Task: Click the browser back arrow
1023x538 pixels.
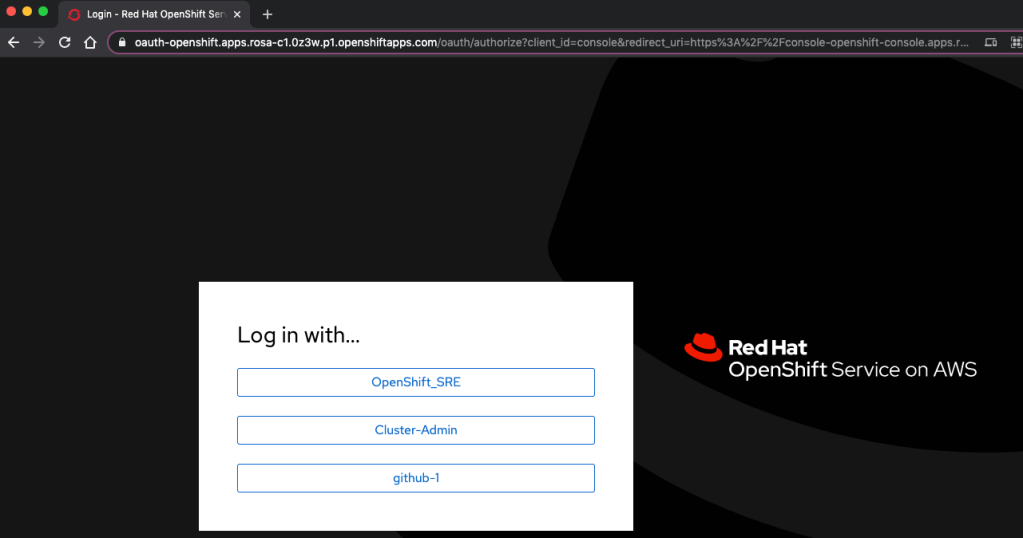Action: click(14, 43)
